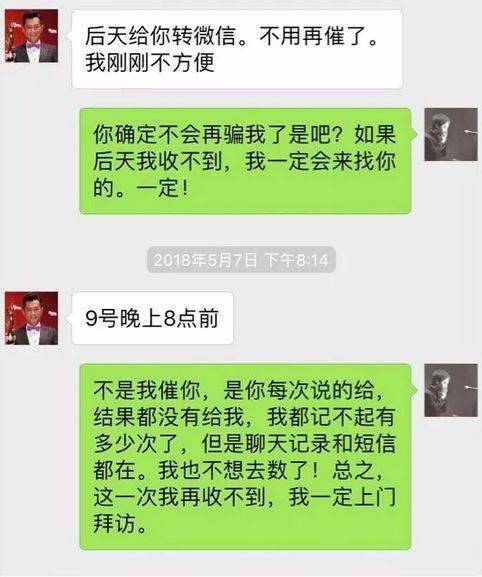Click the date "2018年5月7日" in the timestamp
This screenshot has width=482, height=577.
click(x=206, y=260)
